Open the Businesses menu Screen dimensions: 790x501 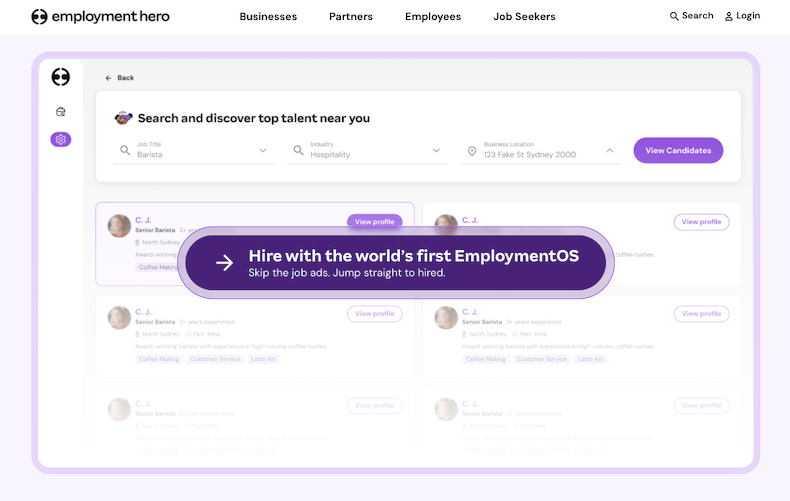[x=268, y=17]
